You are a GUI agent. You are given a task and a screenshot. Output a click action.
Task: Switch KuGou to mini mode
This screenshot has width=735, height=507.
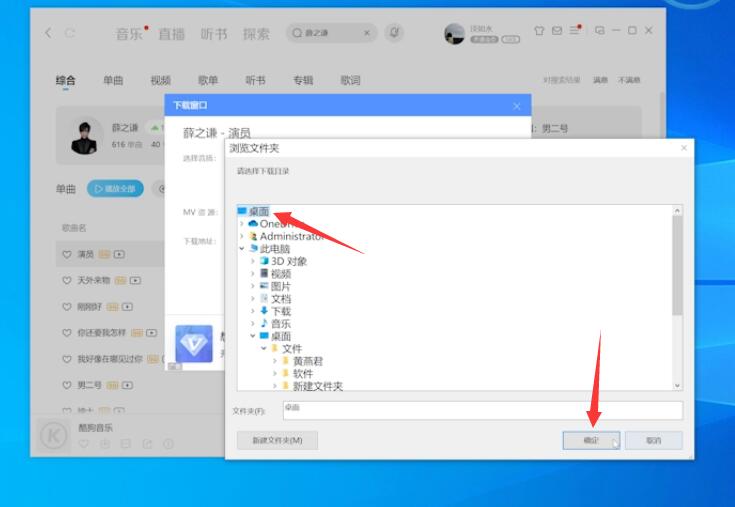(600, 30)
